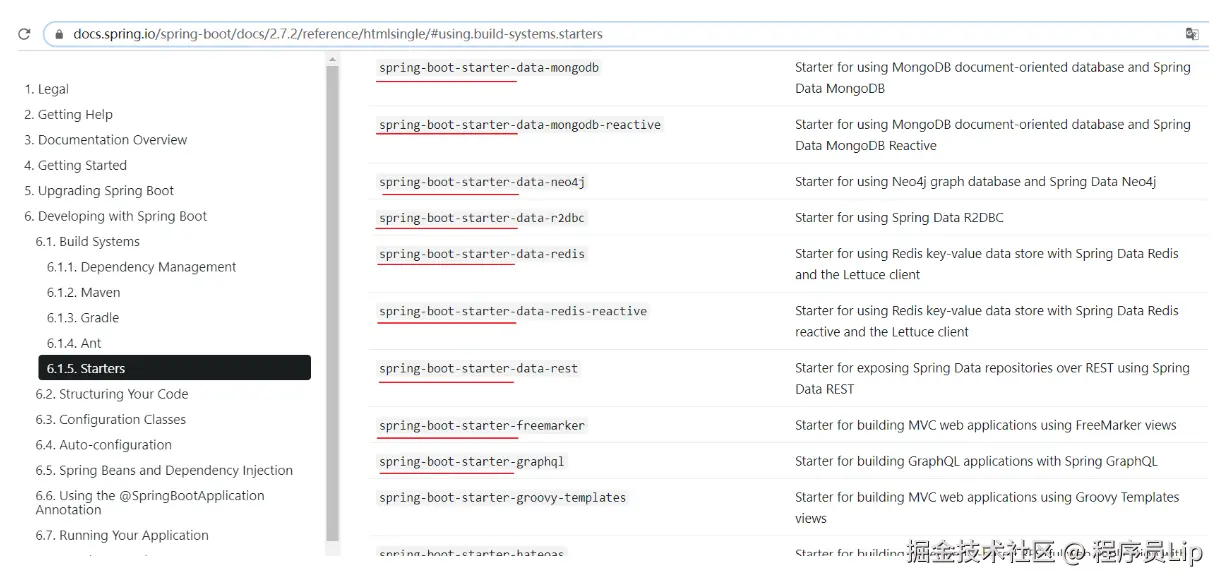Open the 1. Legal section
1222x585 pixels.
point(46,89)
